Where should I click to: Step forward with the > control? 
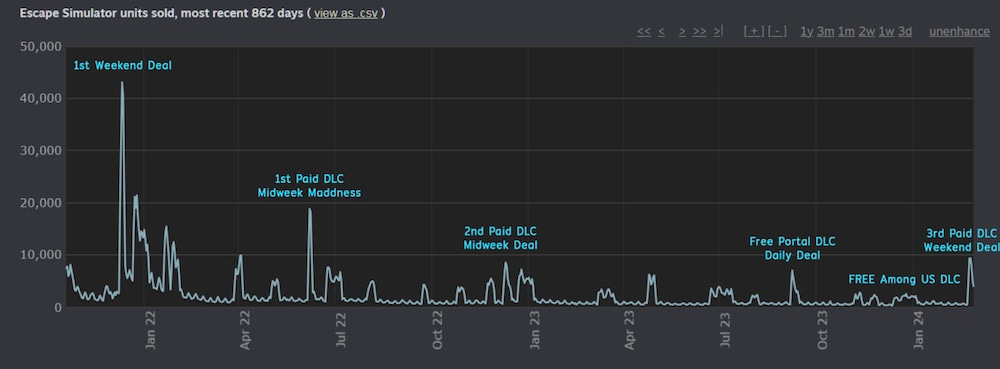(x=682, y=31)
